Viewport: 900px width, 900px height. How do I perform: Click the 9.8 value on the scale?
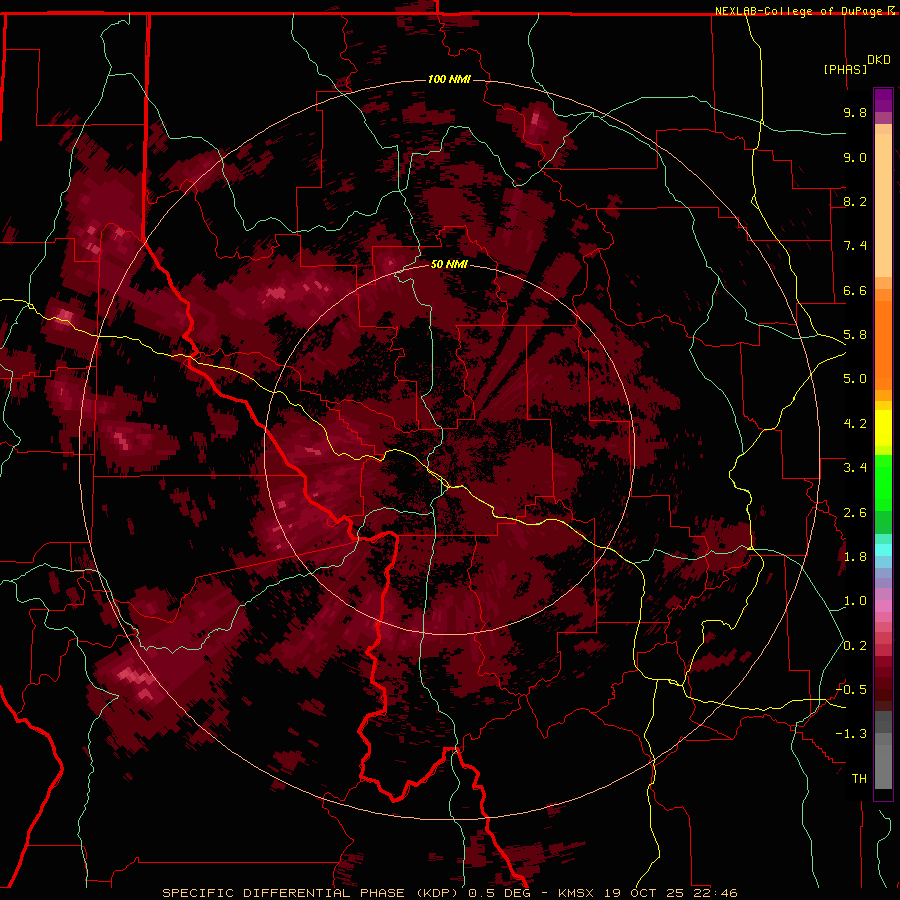pyautogui.click(x=855, y=112)
